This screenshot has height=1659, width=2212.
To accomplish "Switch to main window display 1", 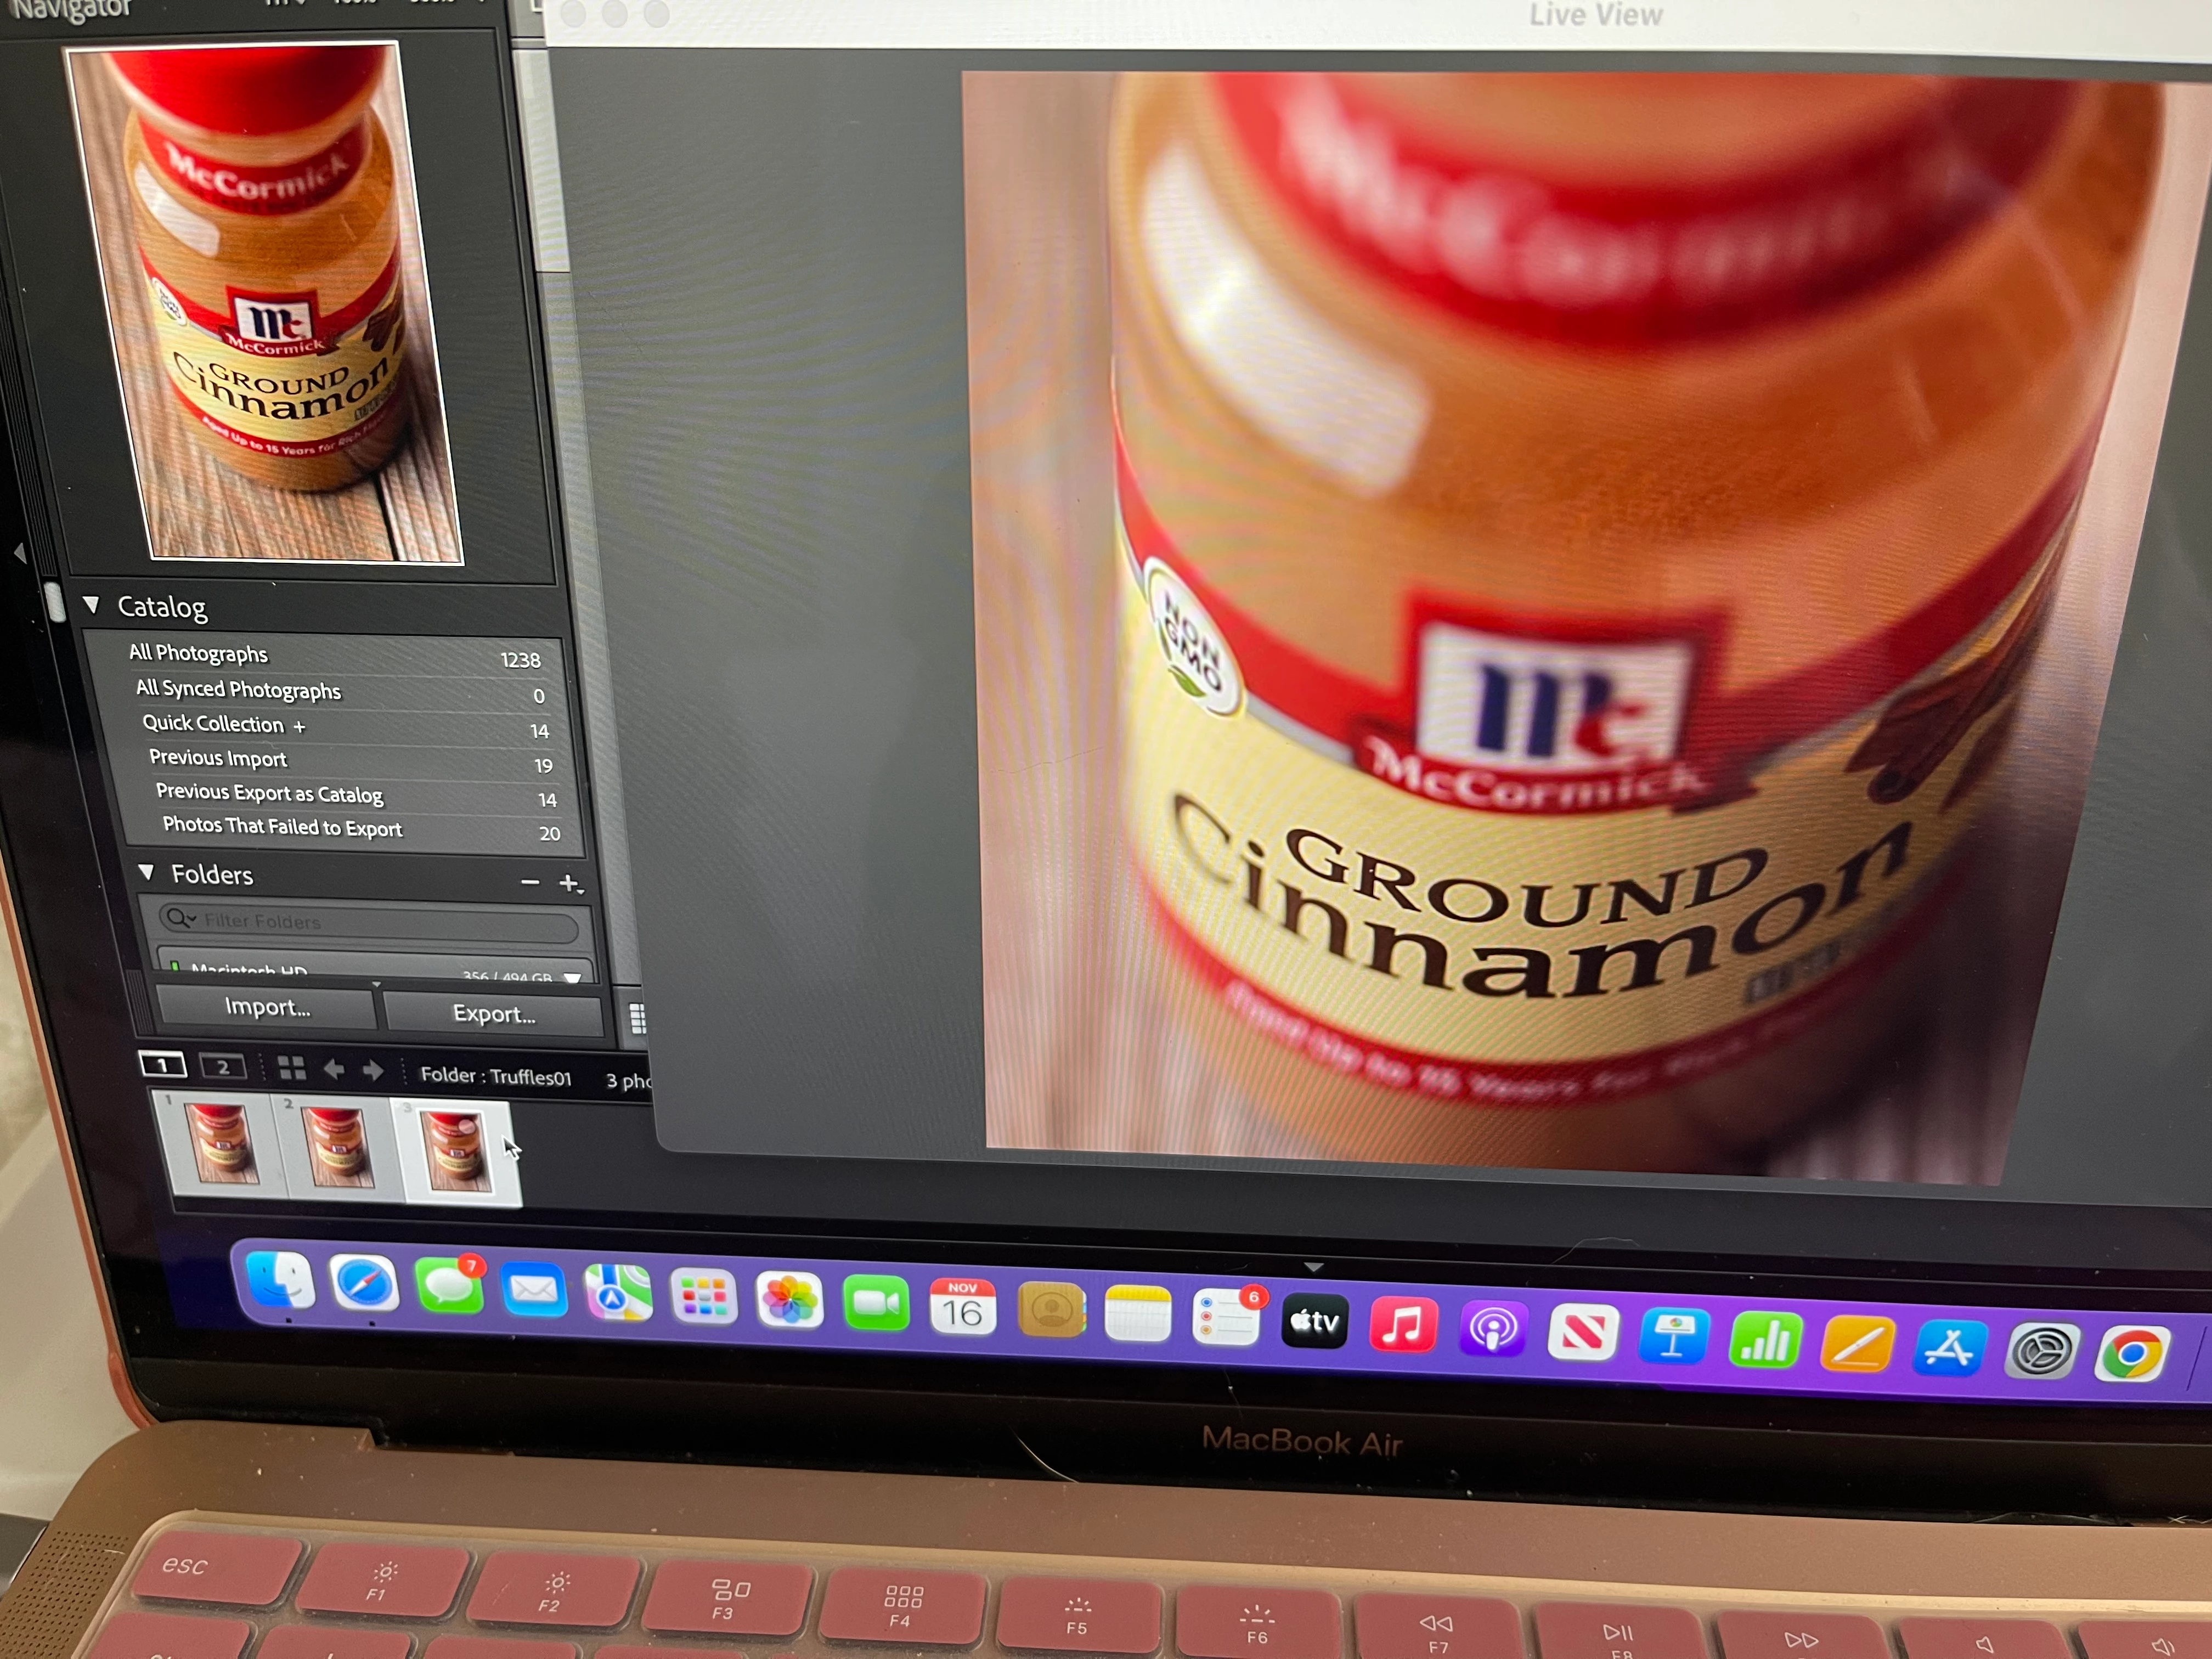I will (163, 1065).
